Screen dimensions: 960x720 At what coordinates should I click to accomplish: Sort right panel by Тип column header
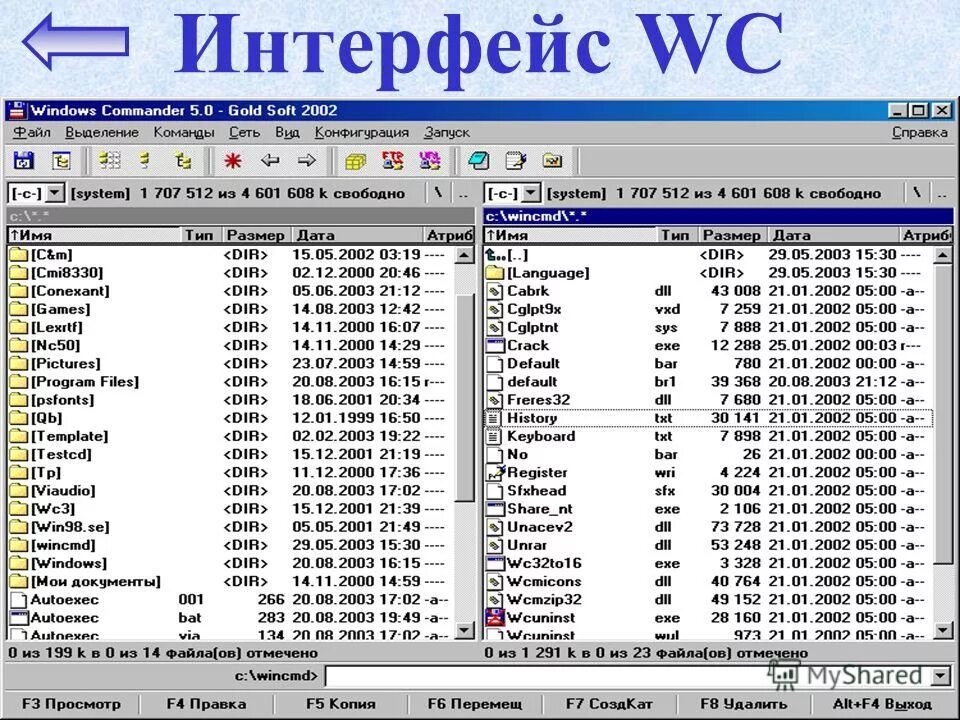click(675, 235)
